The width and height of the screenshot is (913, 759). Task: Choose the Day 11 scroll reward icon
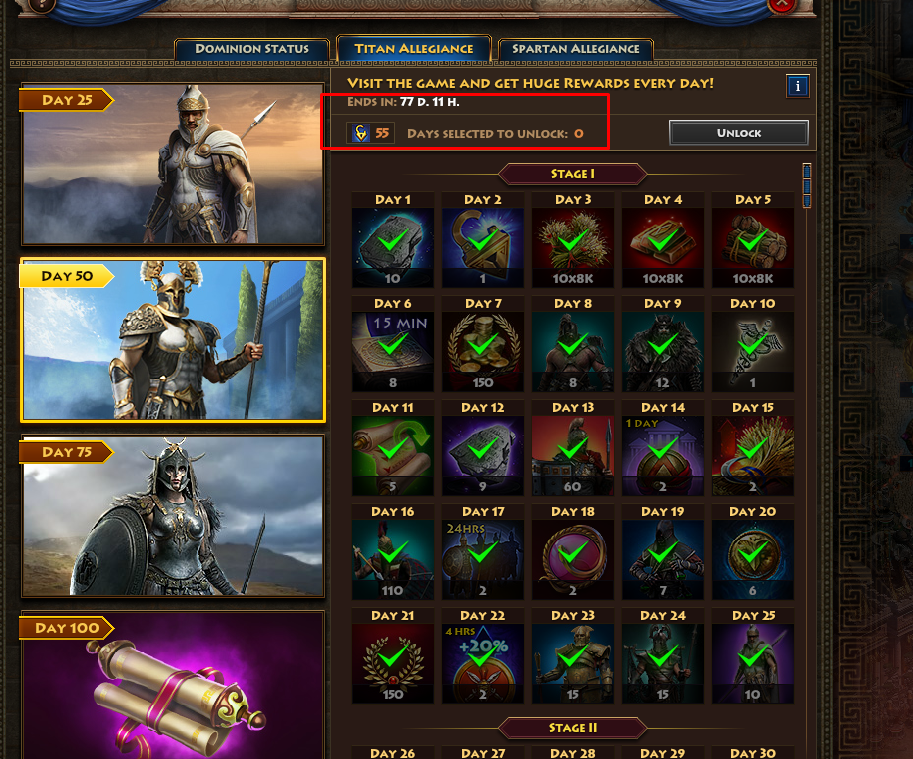[x=392, y=456]
